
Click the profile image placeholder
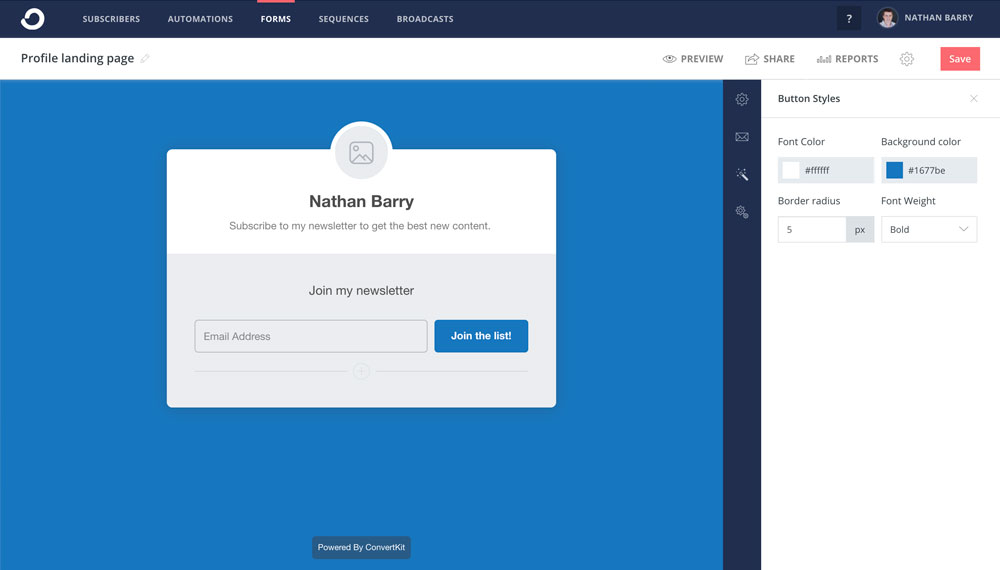coord(361,153)
